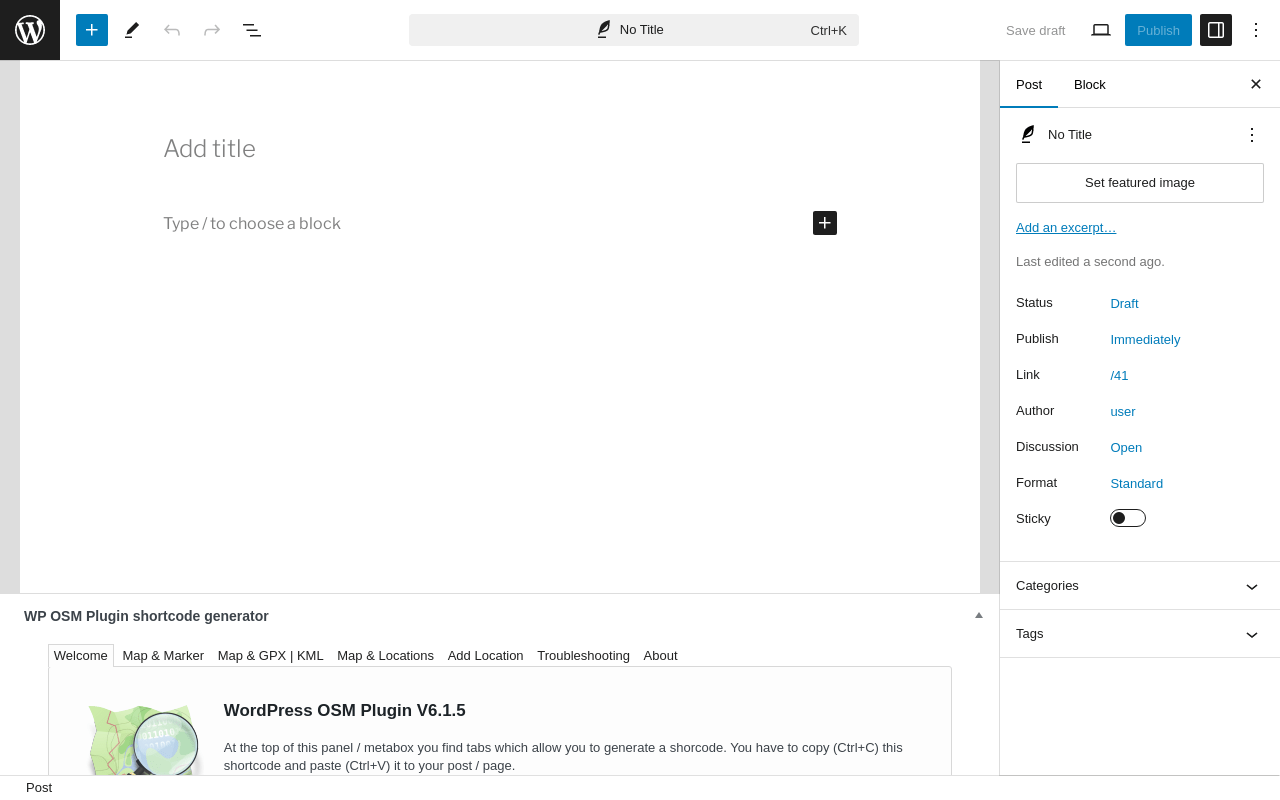Toggle the Settings sidebar panel icon
This screenshot has height=800, width=1280.
click(1216, 30)
